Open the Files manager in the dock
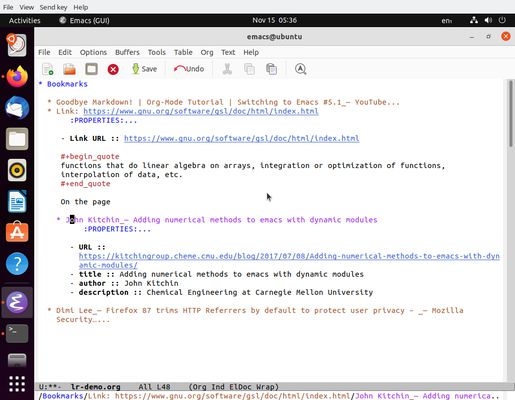Screen dimensions: 515x400 click(17, 139)
